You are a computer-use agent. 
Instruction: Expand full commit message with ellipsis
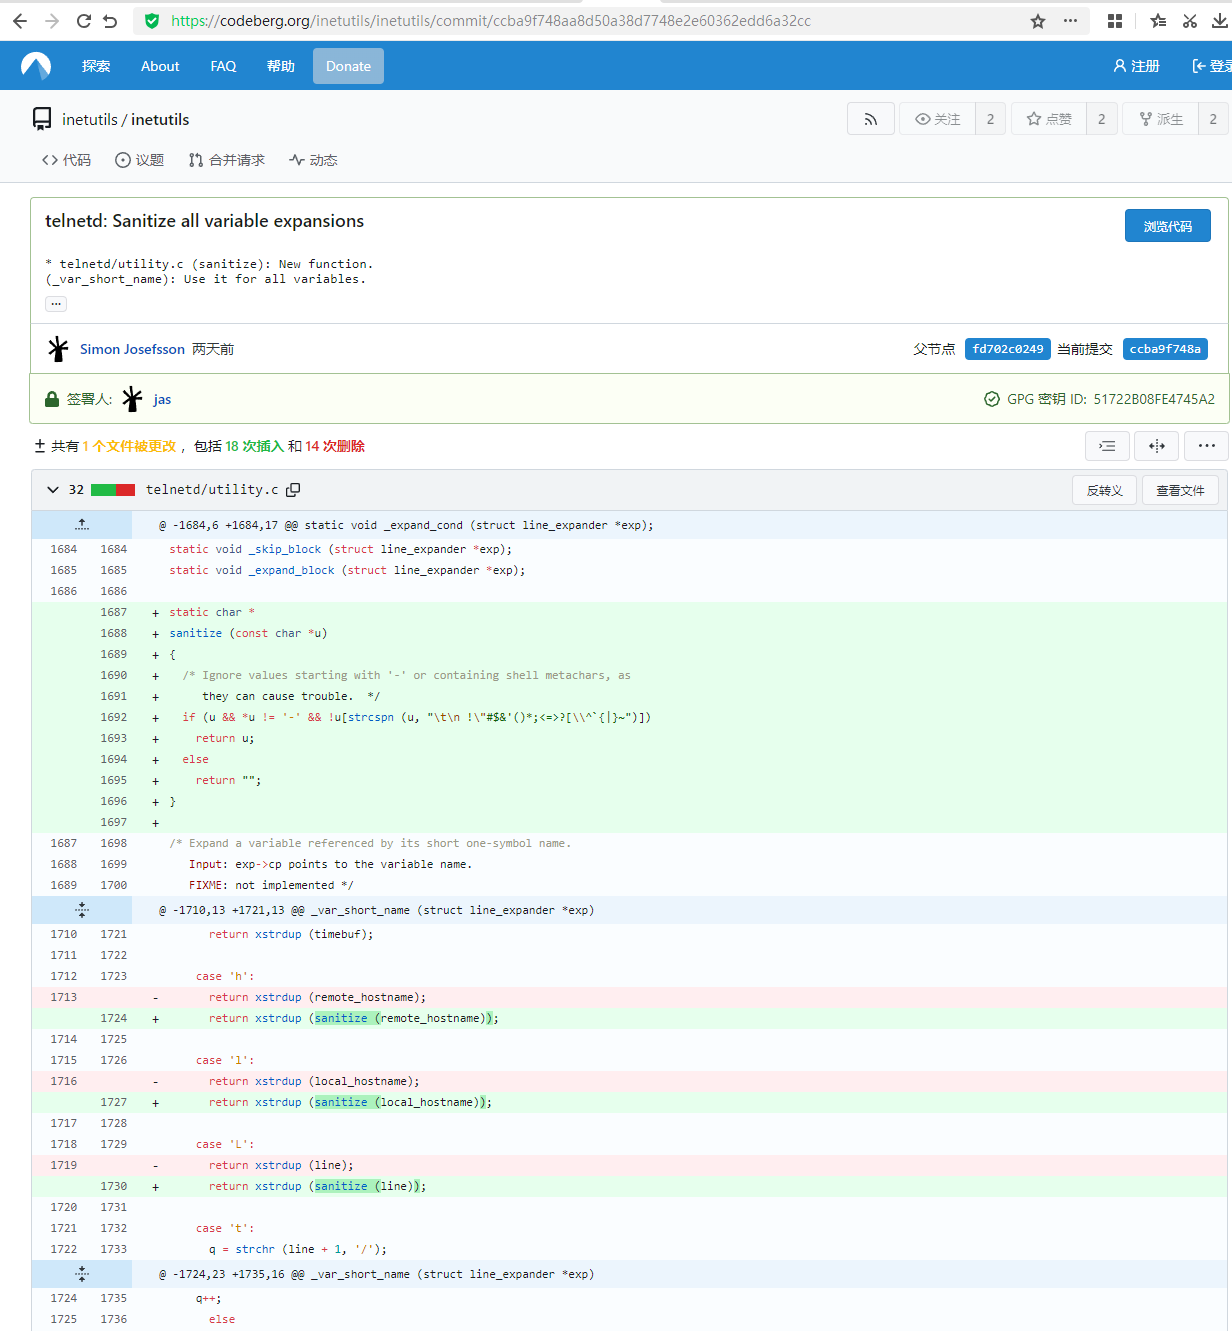click(56, 303)
